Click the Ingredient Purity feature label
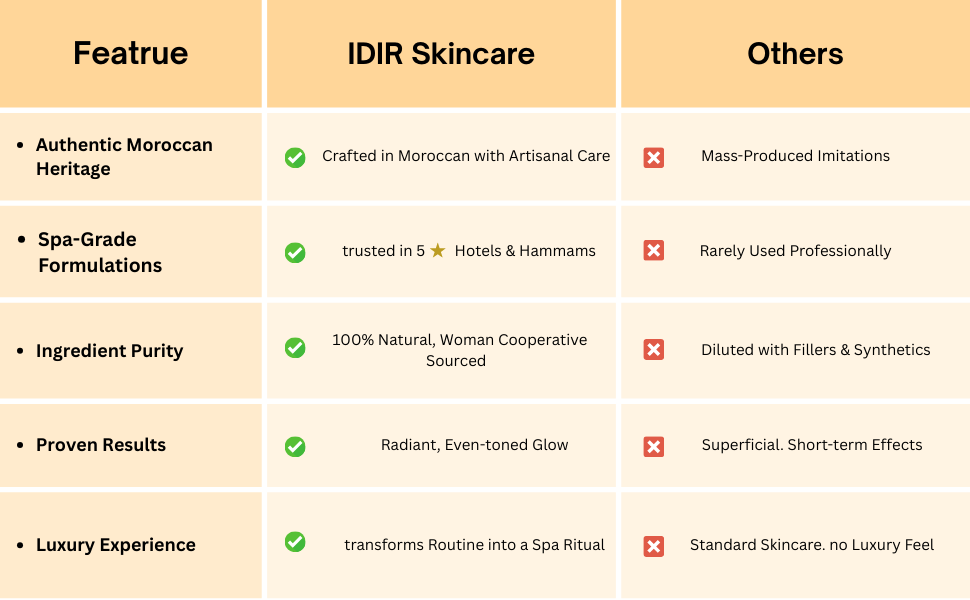This screenshot has height=600, width=970. (x=109, y=351)
